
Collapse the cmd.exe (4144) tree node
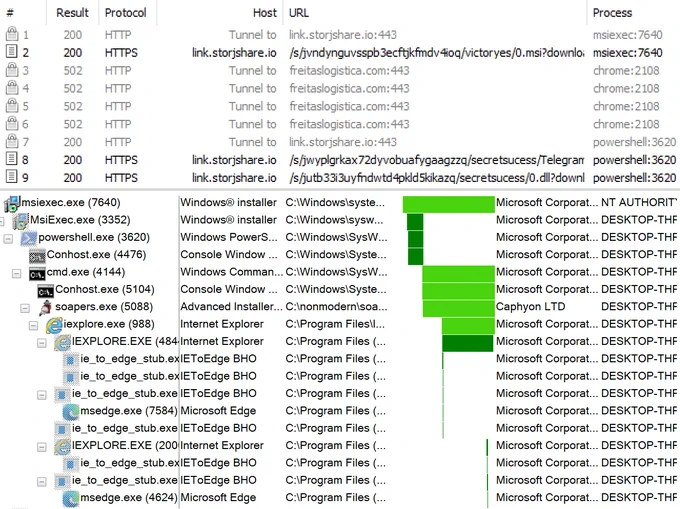coord(16,273)
